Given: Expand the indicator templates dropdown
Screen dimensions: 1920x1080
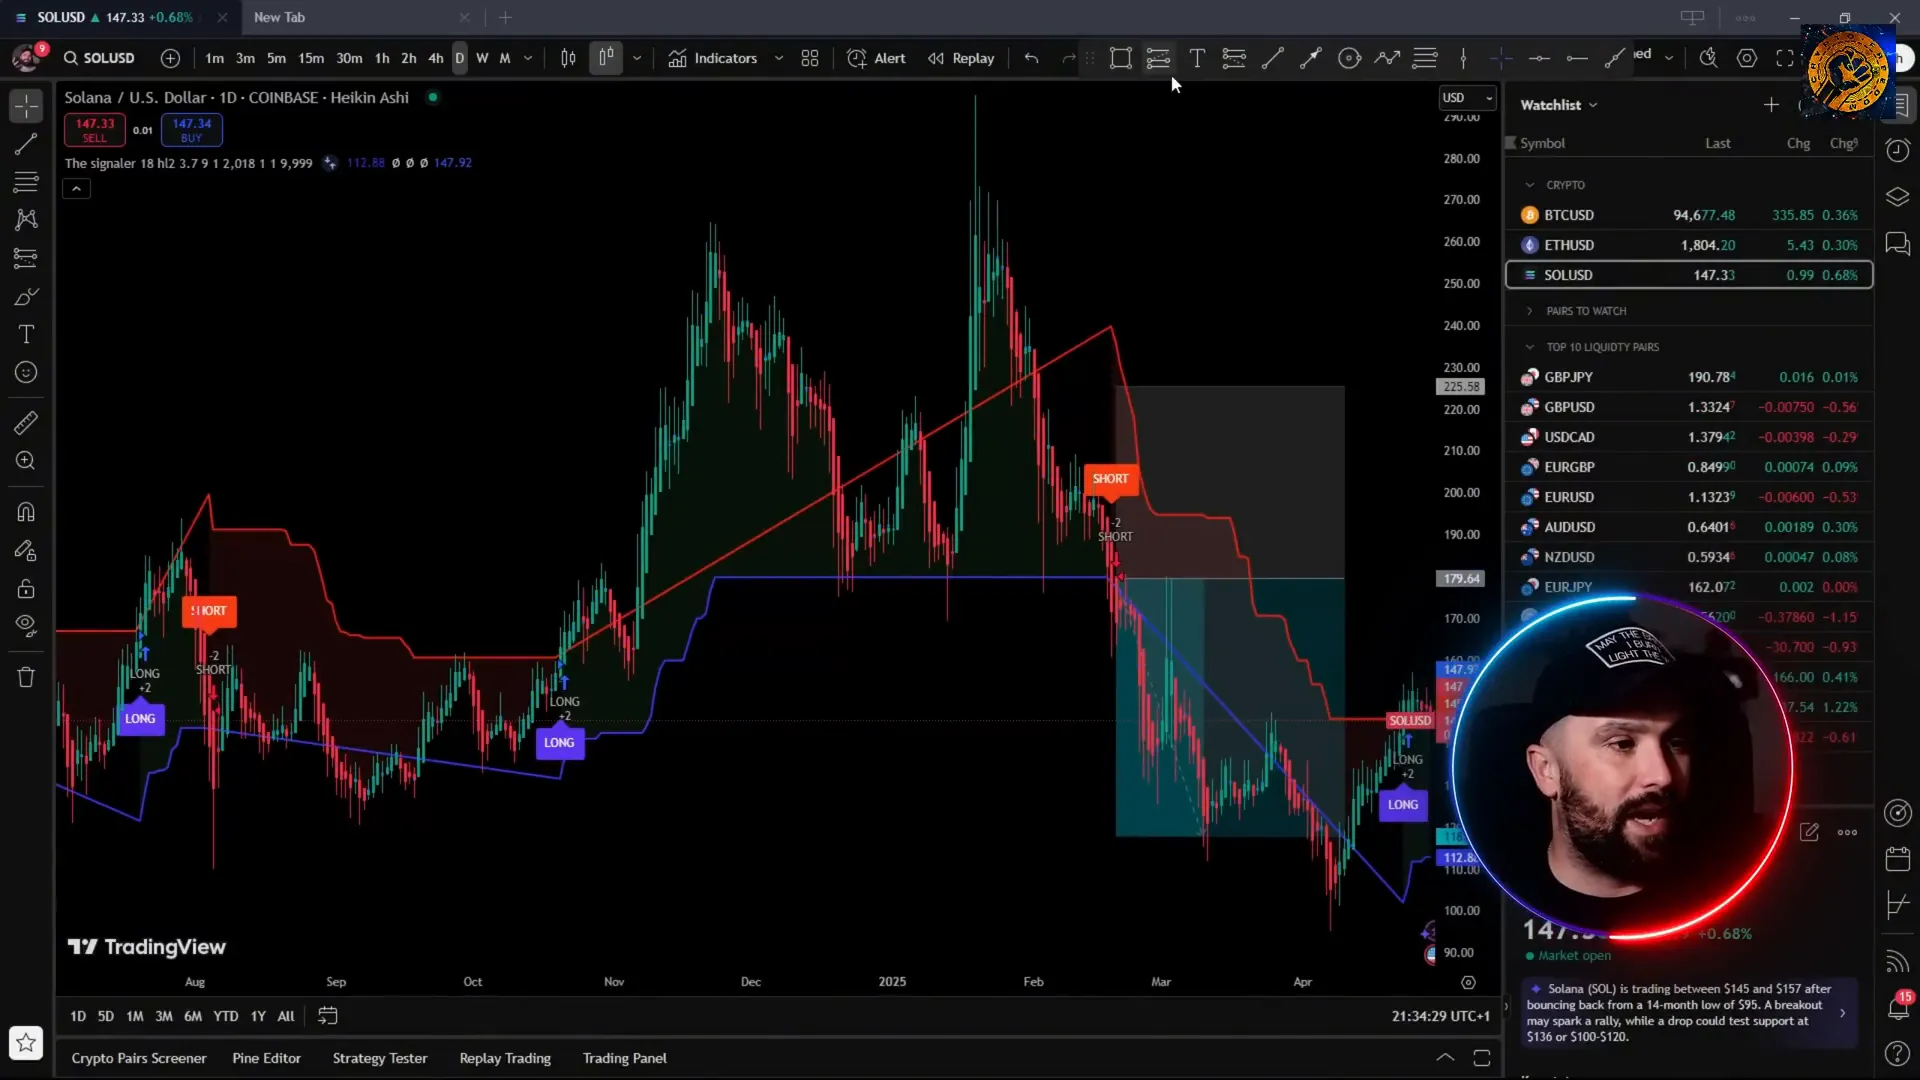Looking at the screenshot, I should 778,58.
